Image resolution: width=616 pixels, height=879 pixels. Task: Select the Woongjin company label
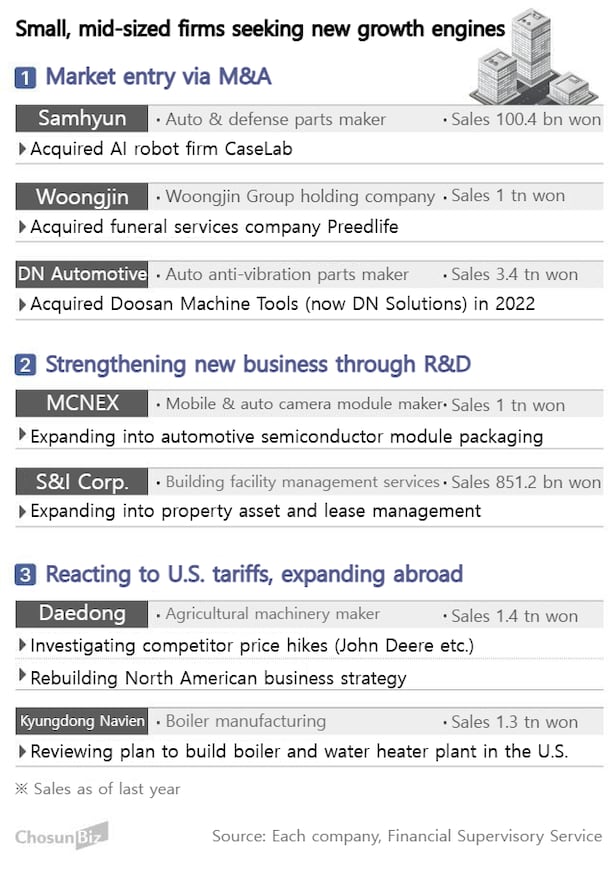[82, 196]
